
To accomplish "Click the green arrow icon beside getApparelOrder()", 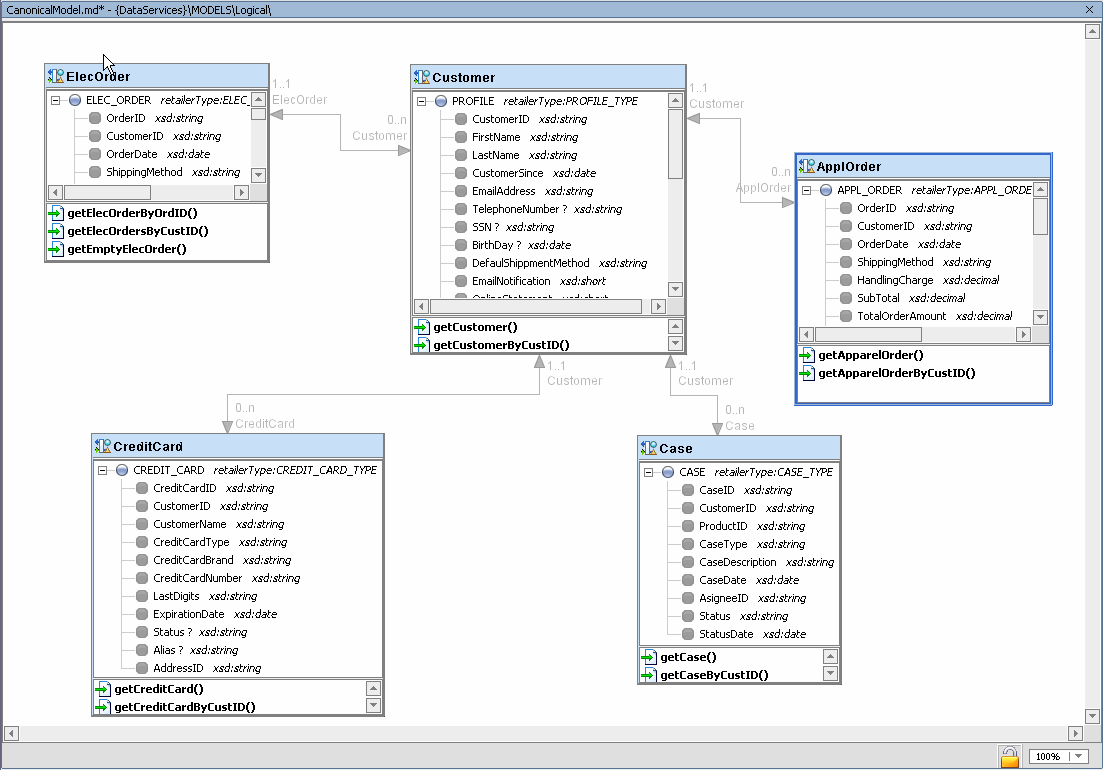I will (806, 355).
